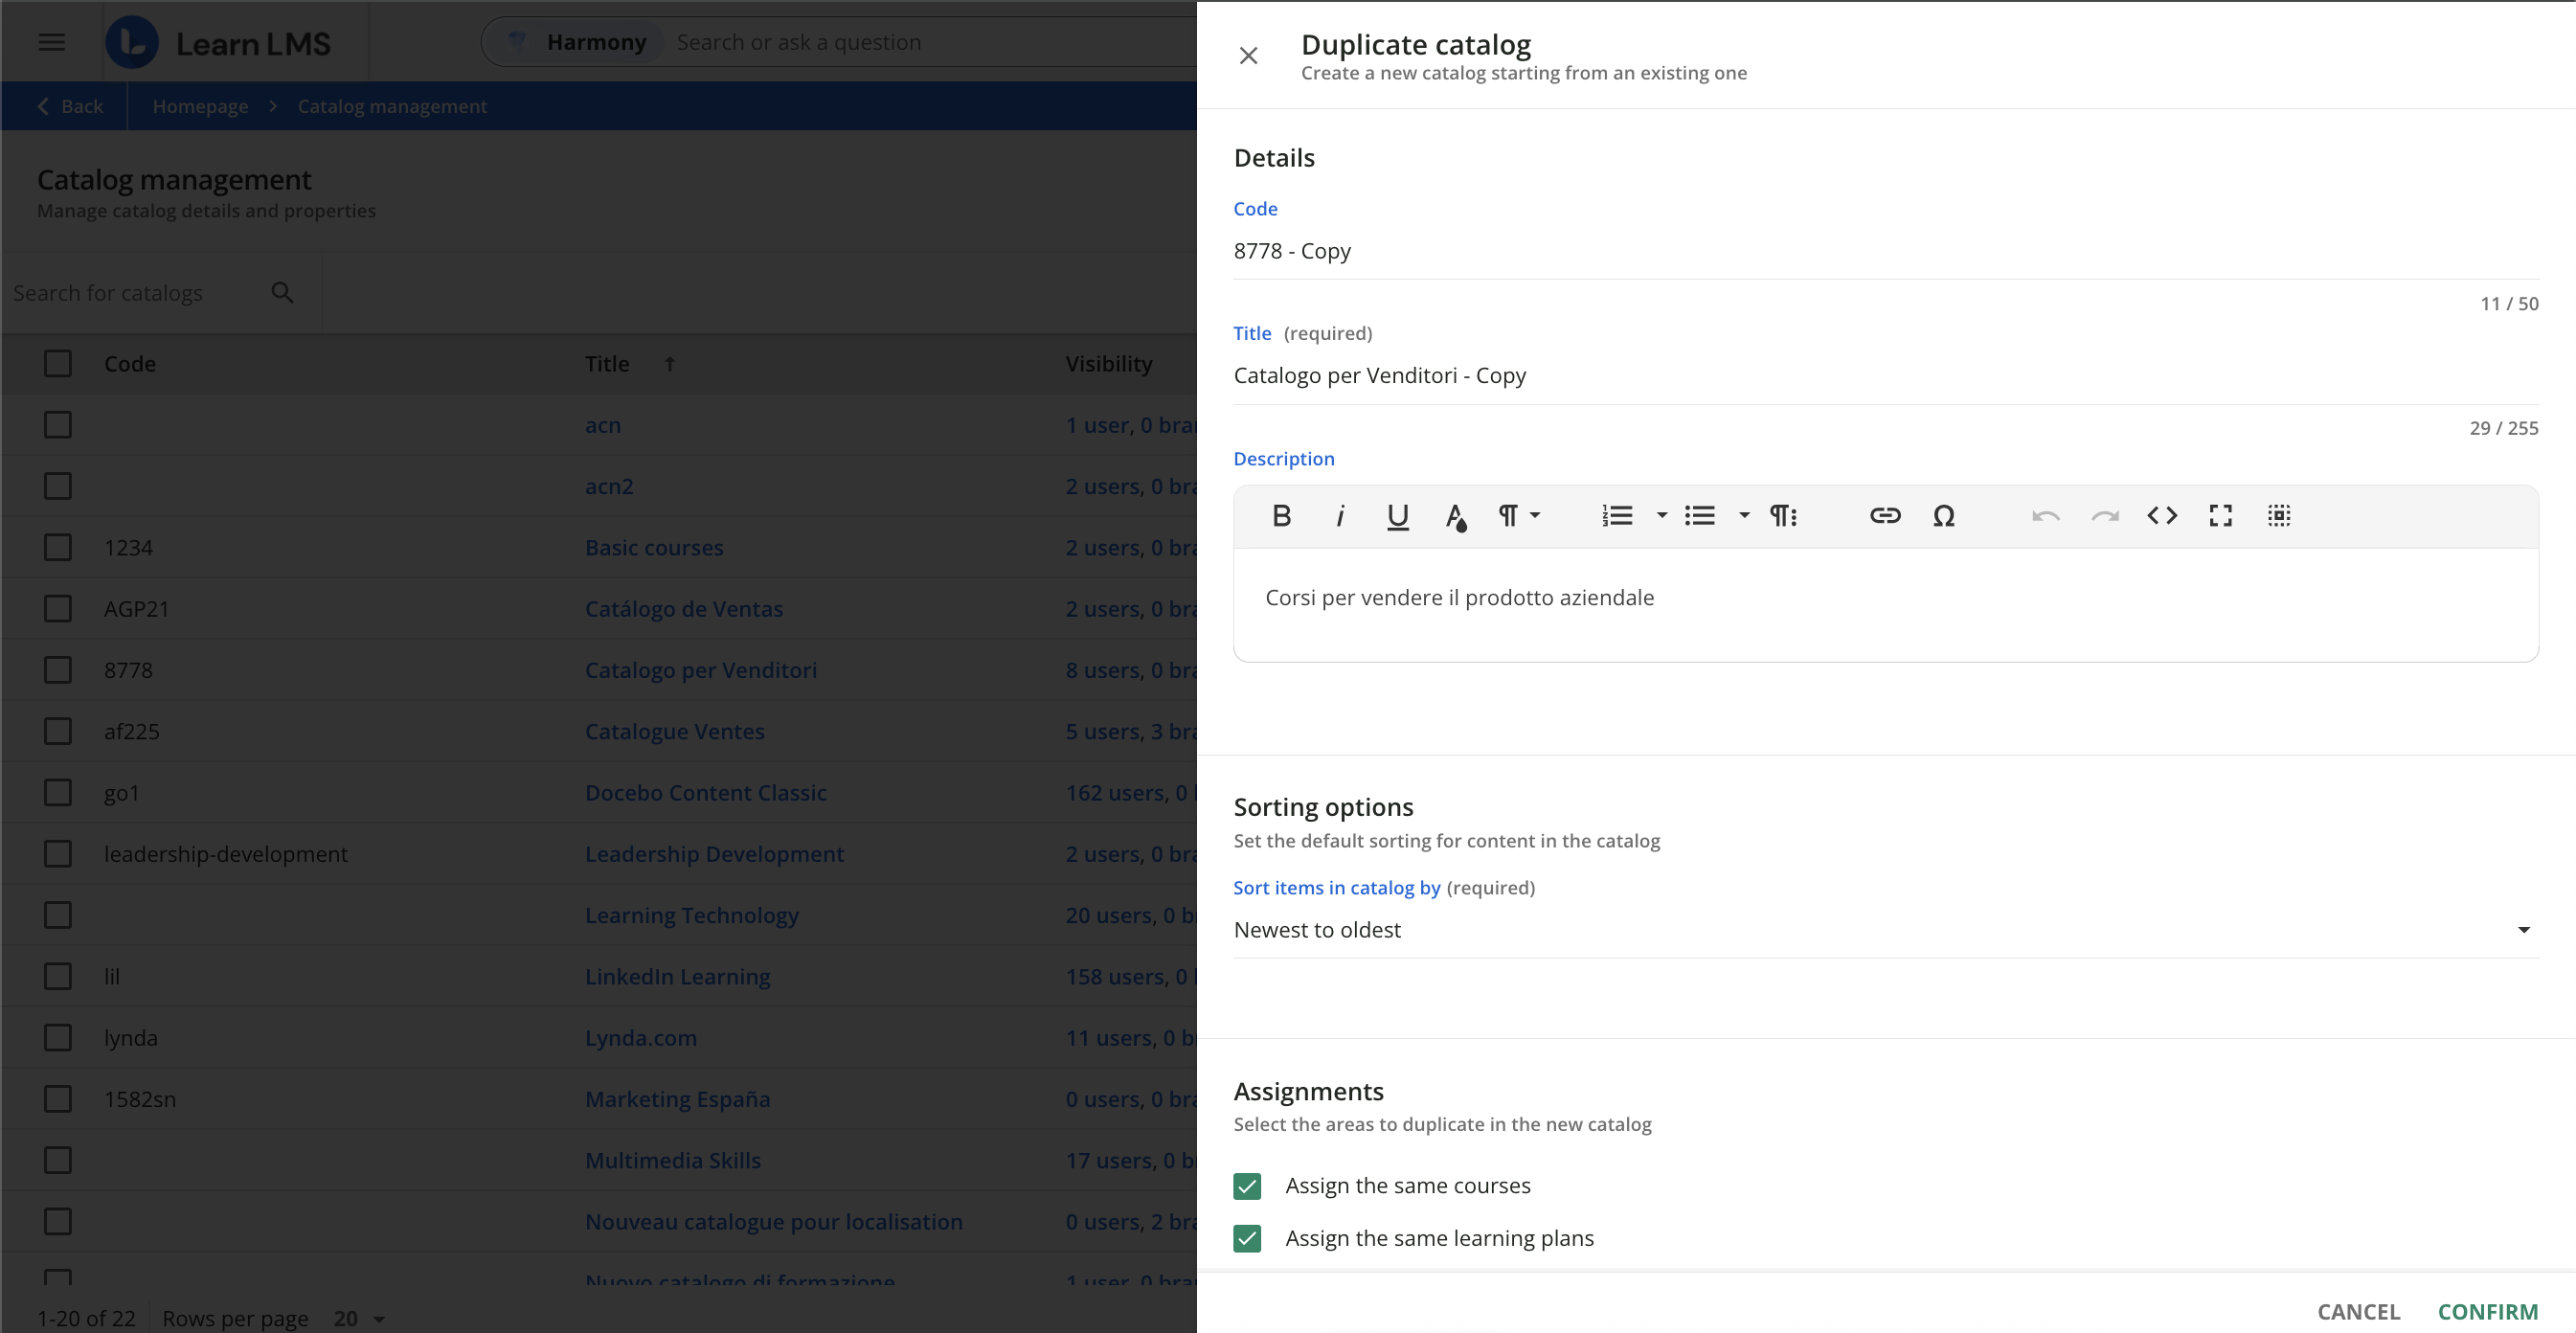Toggle fullscreen mode of description editor
This screenshot has height=1333, width=2576.
(2220, 516)
